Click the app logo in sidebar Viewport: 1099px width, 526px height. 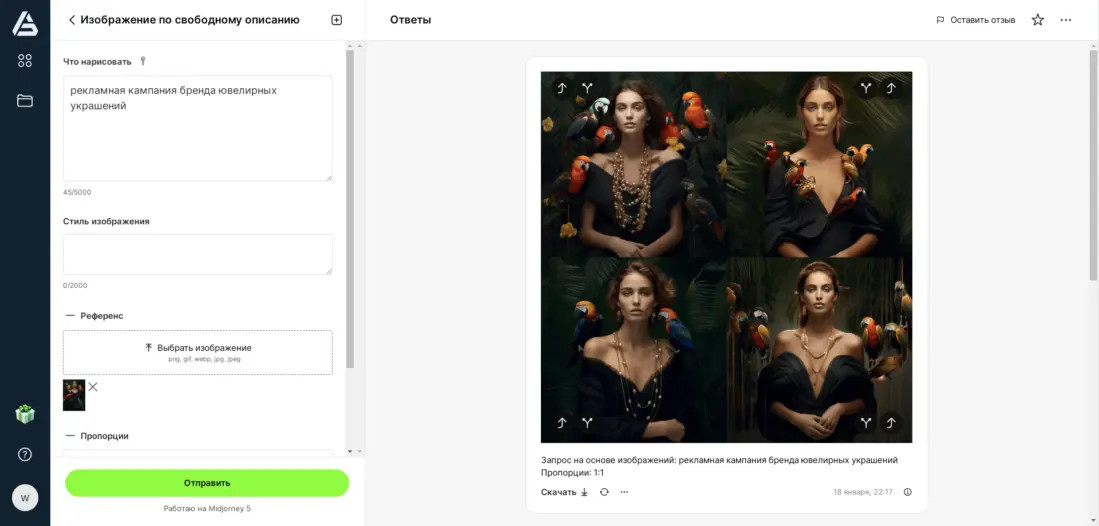[x=25, y=23]
